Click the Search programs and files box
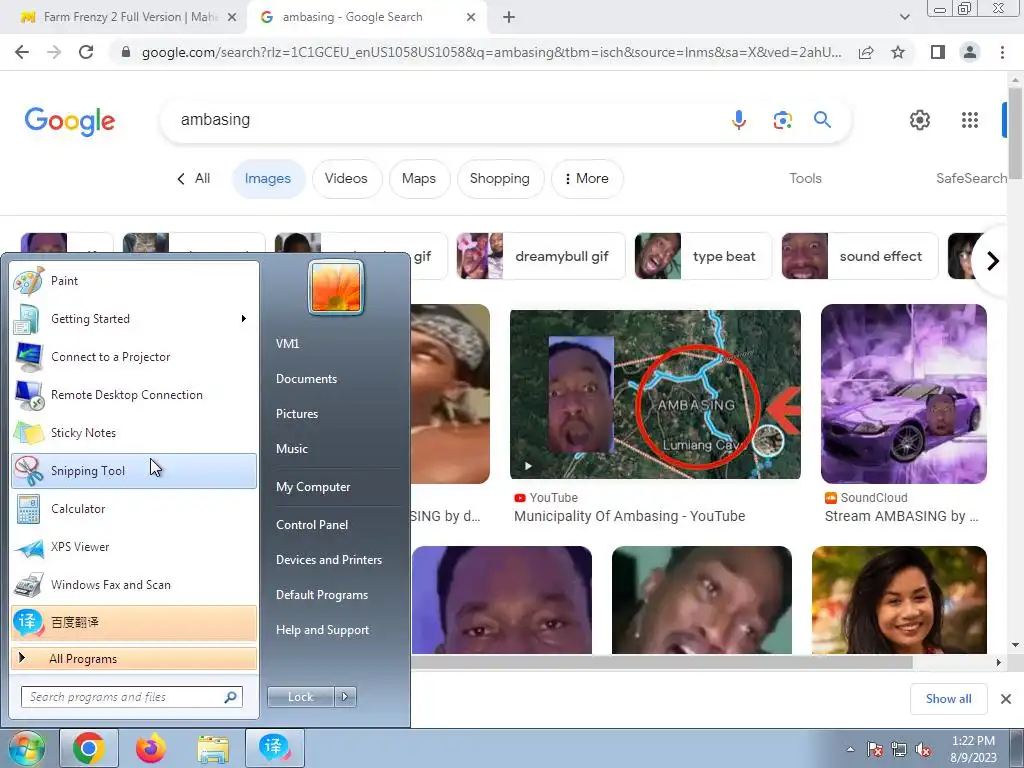 (132, 697)
